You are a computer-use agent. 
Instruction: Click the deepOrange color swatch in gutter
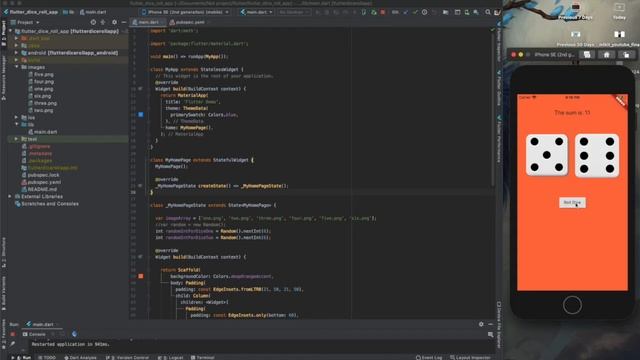tap(141, 276)
